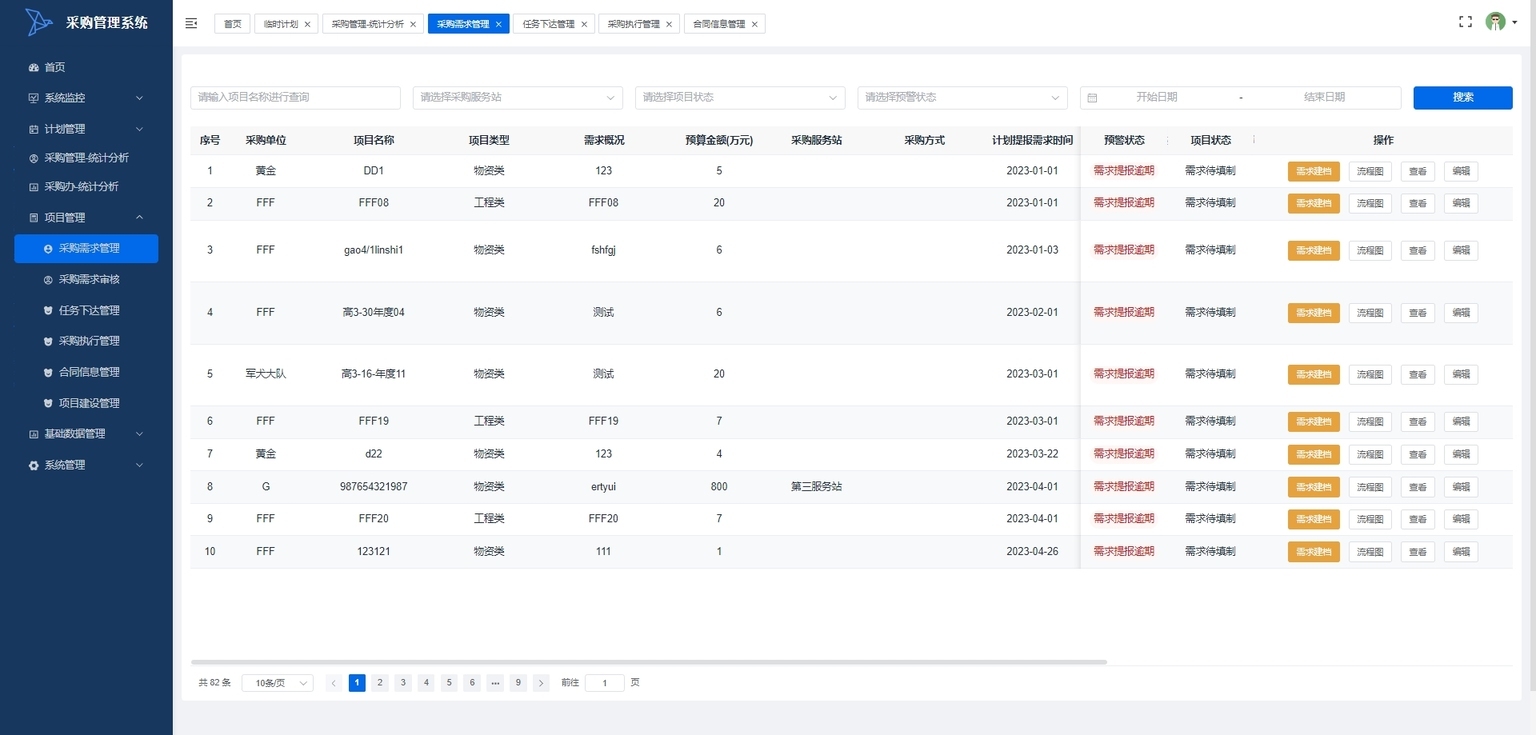This screenshot has height=735, width=1536.
Task: Click the calendar icon in date range field
Action: click(1092, 98)
